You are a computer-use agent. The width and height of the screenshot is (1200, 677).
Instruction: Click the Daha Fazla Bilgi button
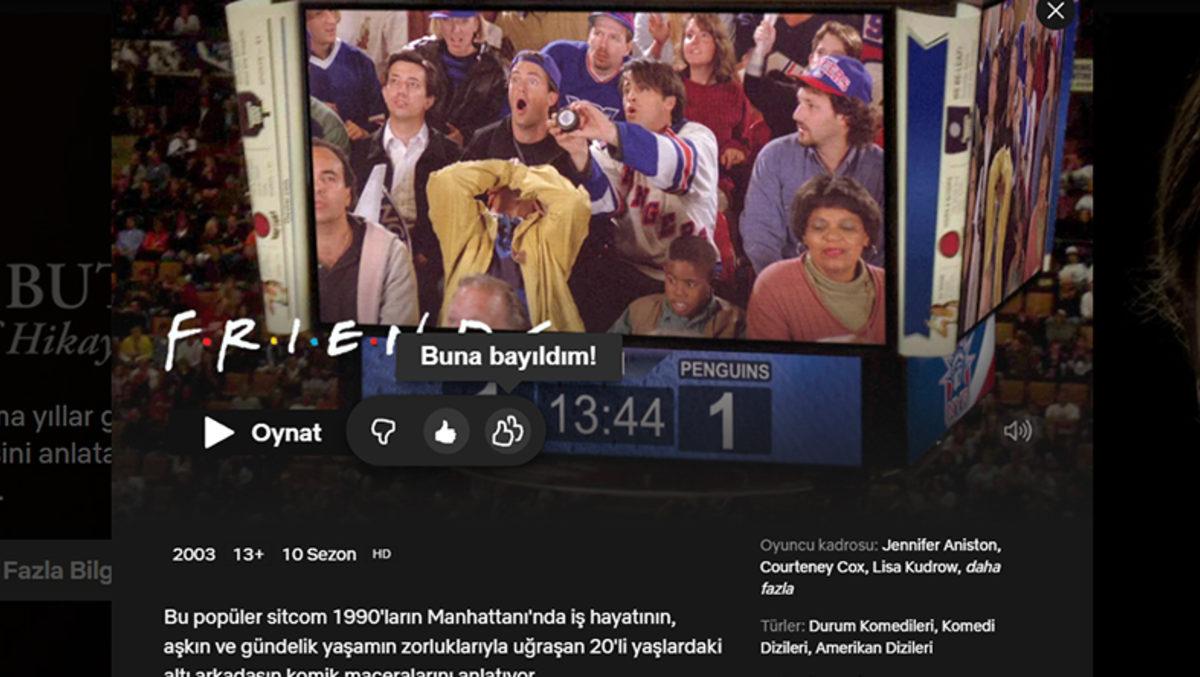tap(55, 572)
